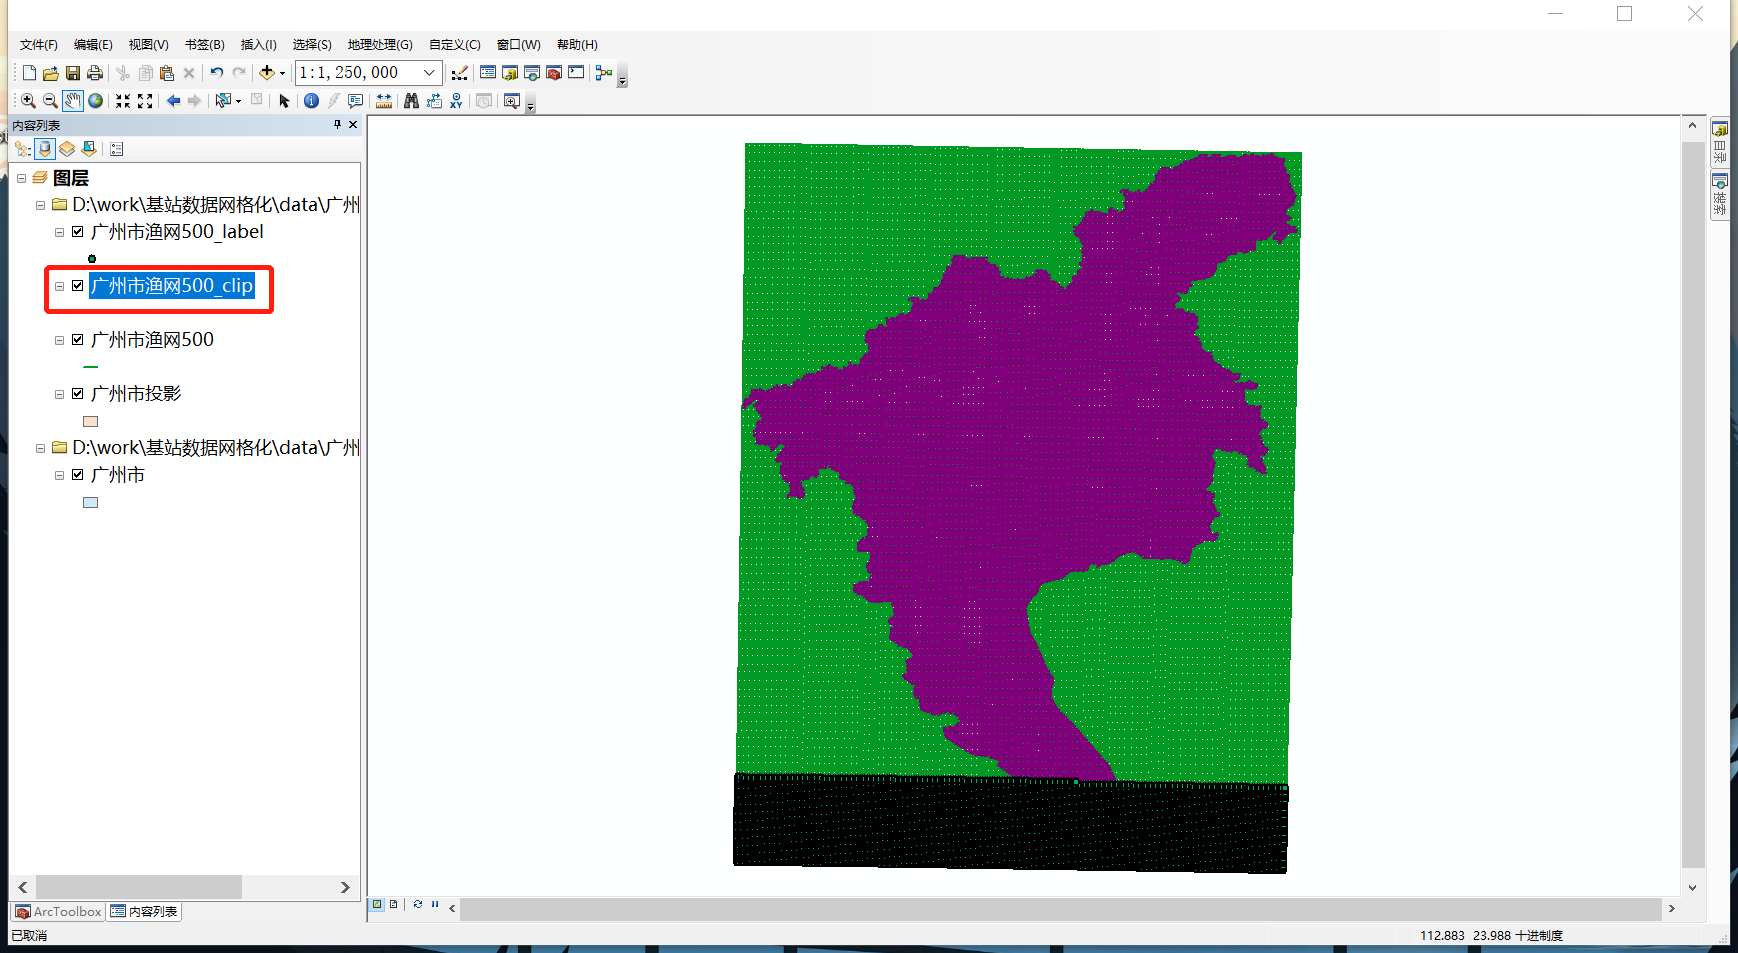Screen dimensions: 1738x953
Task: Open the map scale dropdown
Action: [x=429, y=73]
